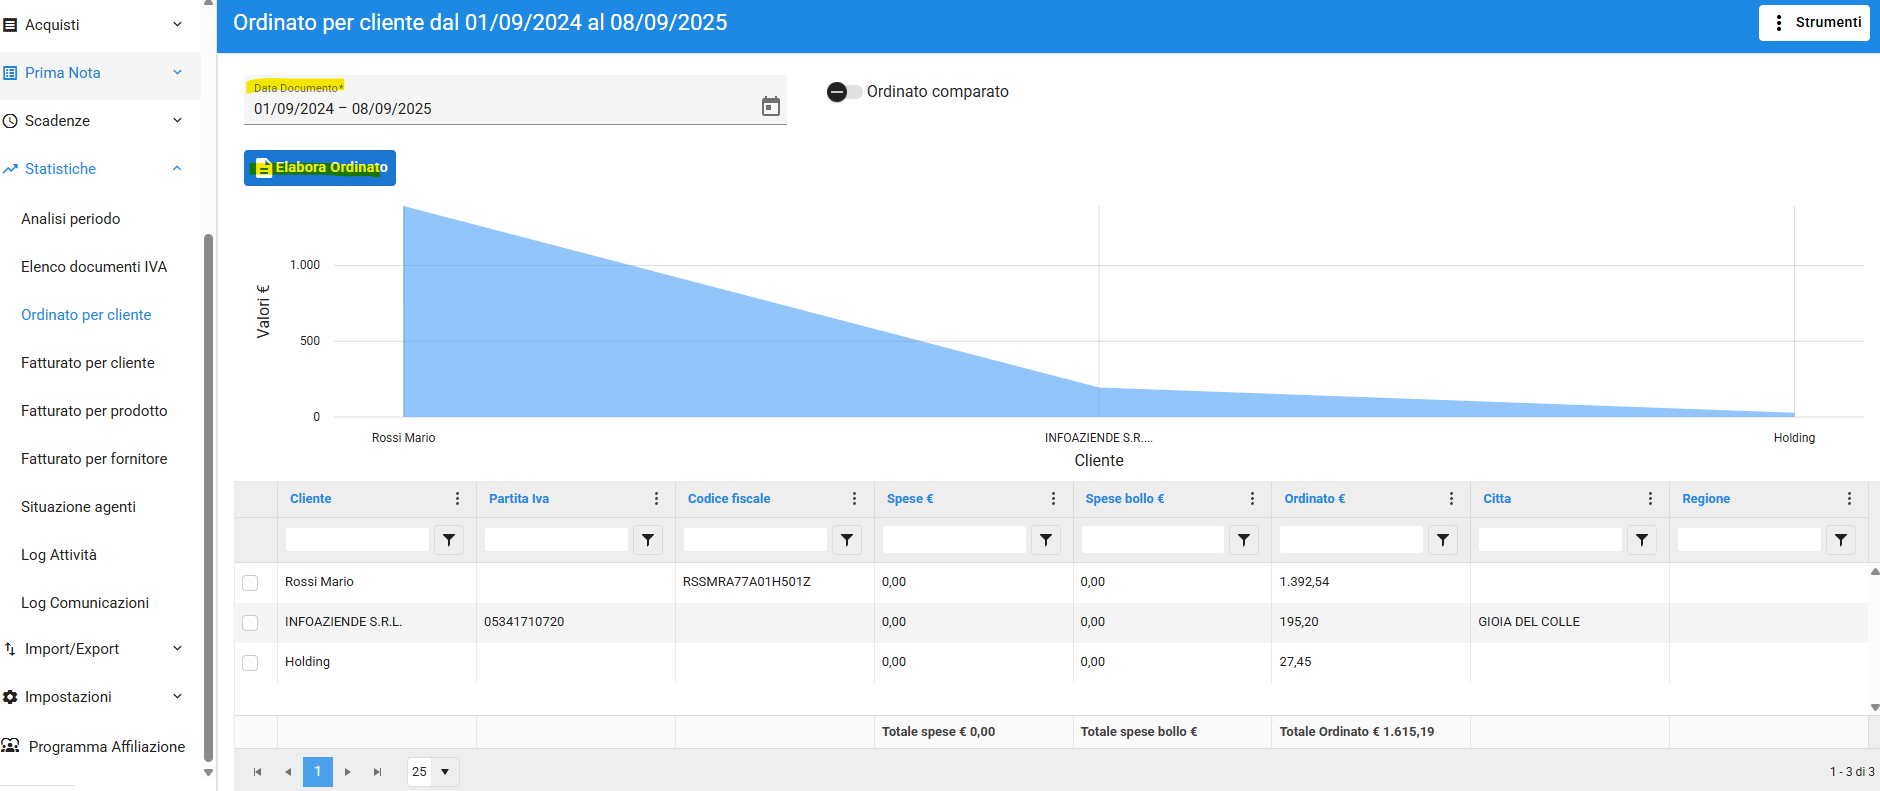Click the Scadenze clock icon
The height and width of the screenshot is (791, 1880).
(x=10, y=121)
